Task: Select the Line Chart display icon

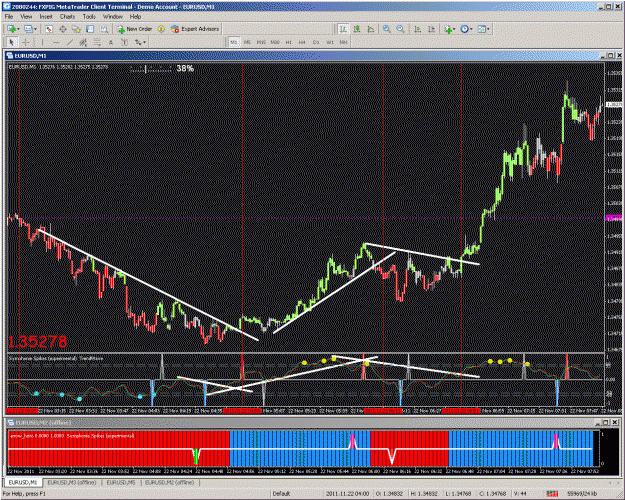Action: pos(371,29)
